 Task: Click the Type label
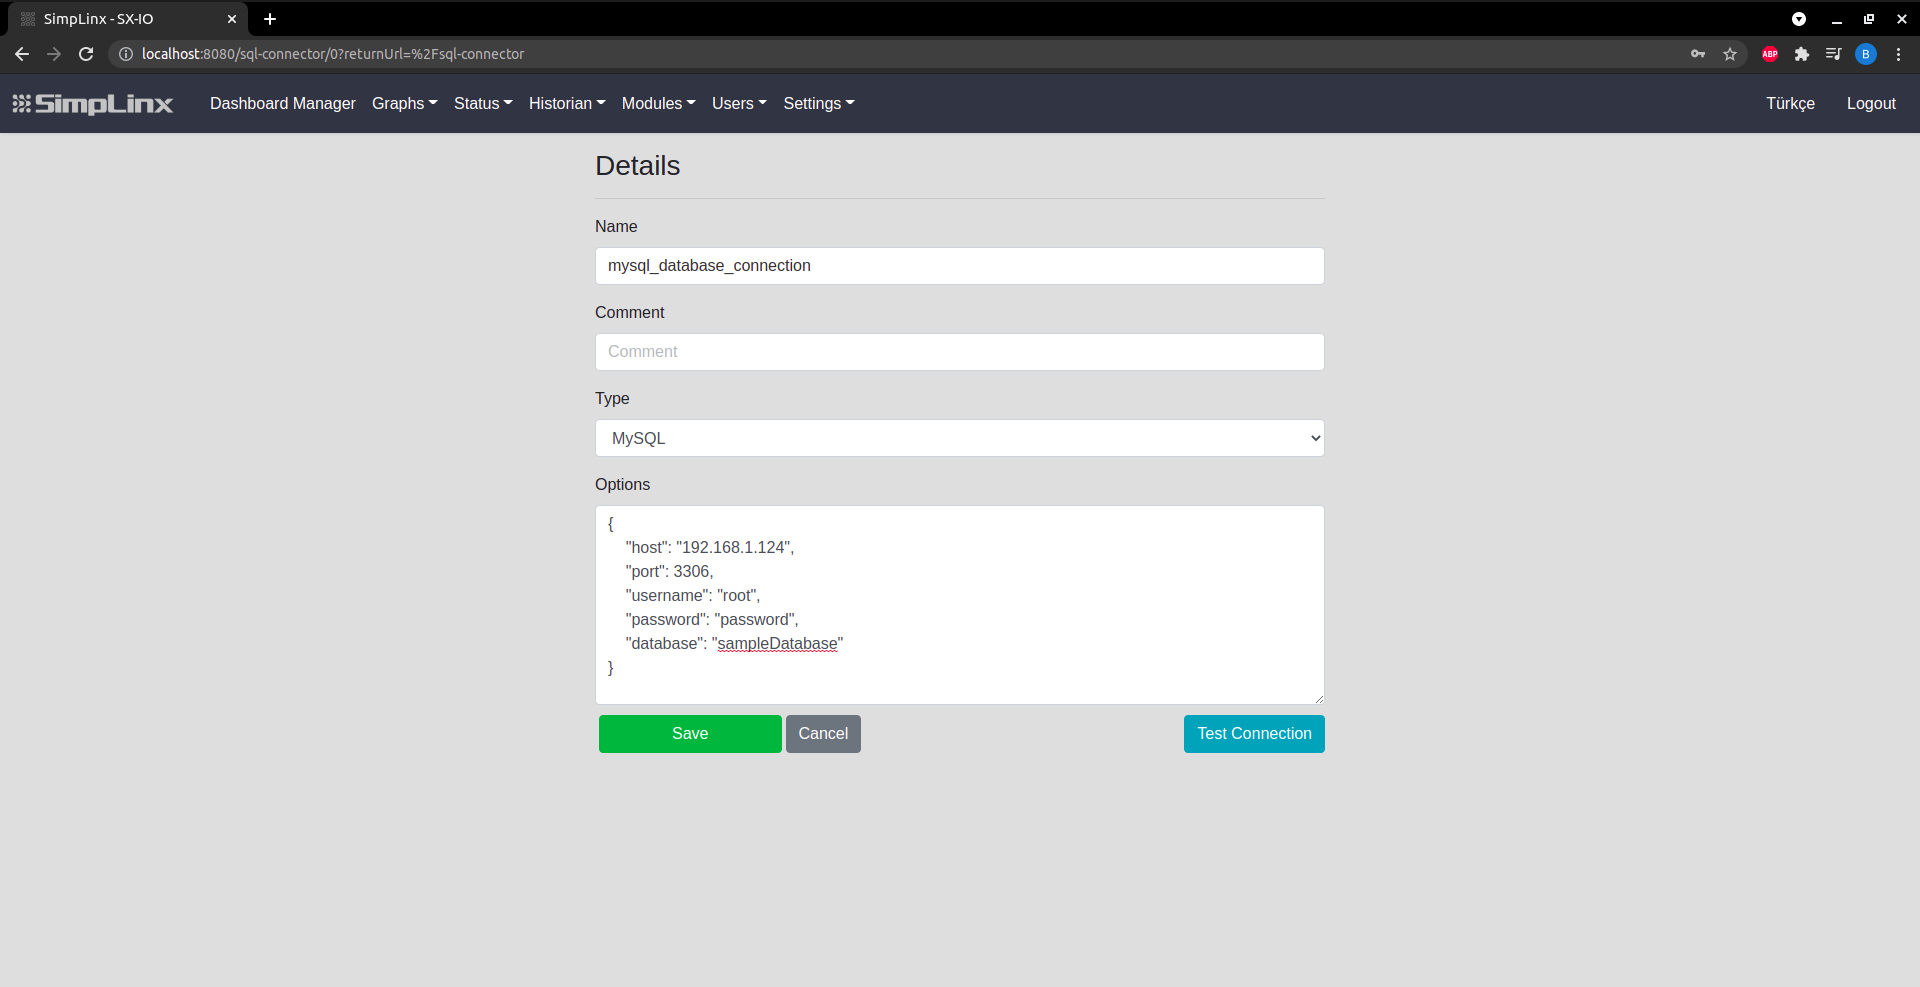[x=612, y=399]
